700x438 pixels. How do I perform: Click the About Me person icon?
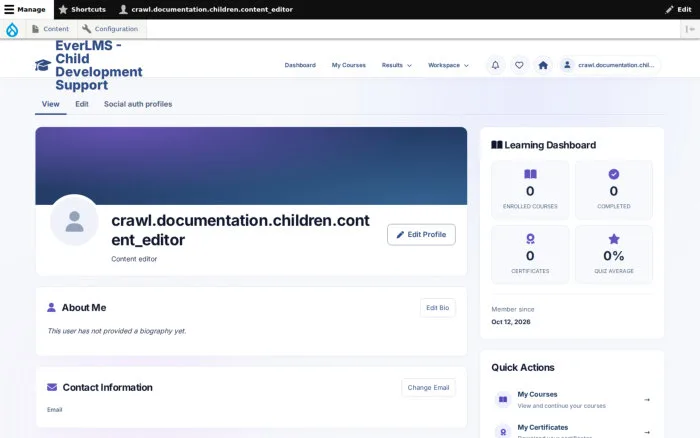(x=51, y=308)
